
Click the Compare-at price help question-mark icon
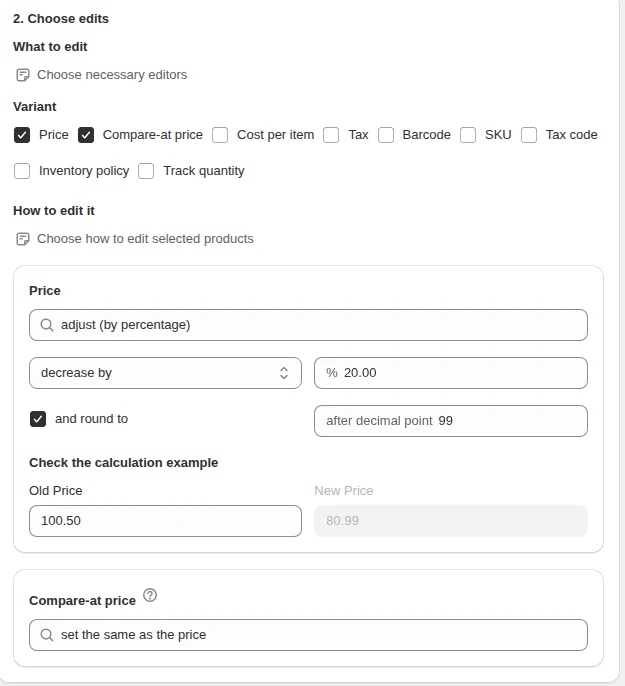pos(150,595)
